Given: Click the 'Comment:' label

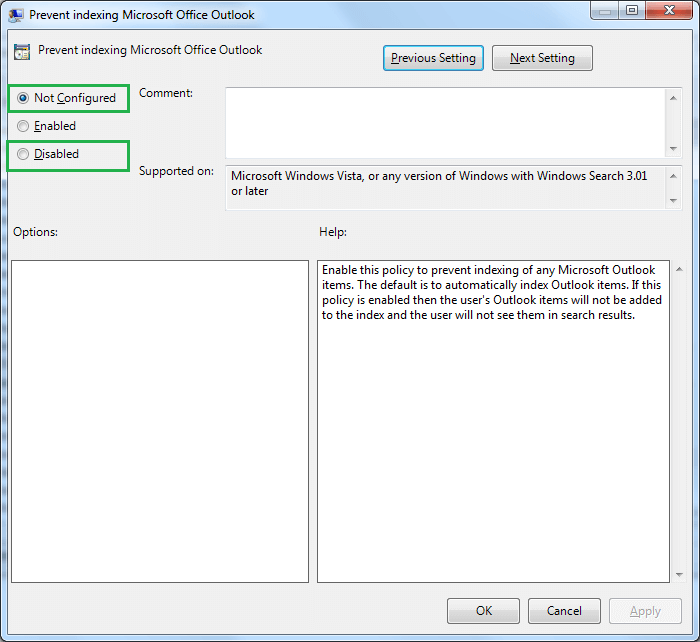Looking at the screenshot, I should point(166,93).
